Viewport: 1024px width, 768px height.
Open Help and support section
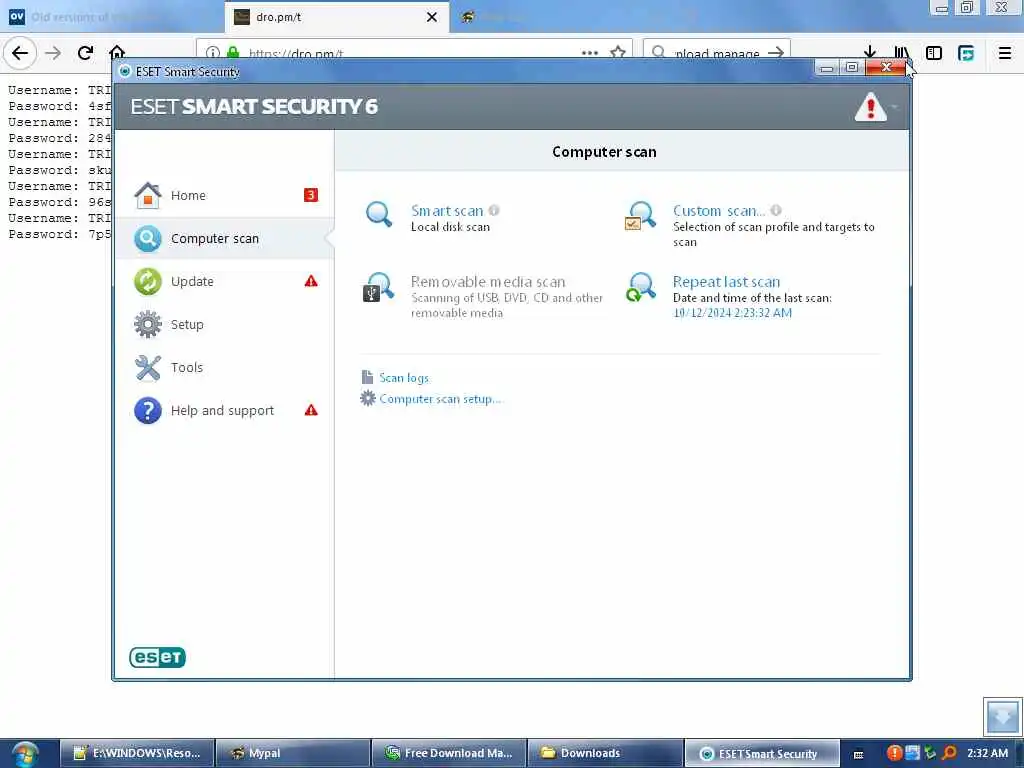click(224, 411)
